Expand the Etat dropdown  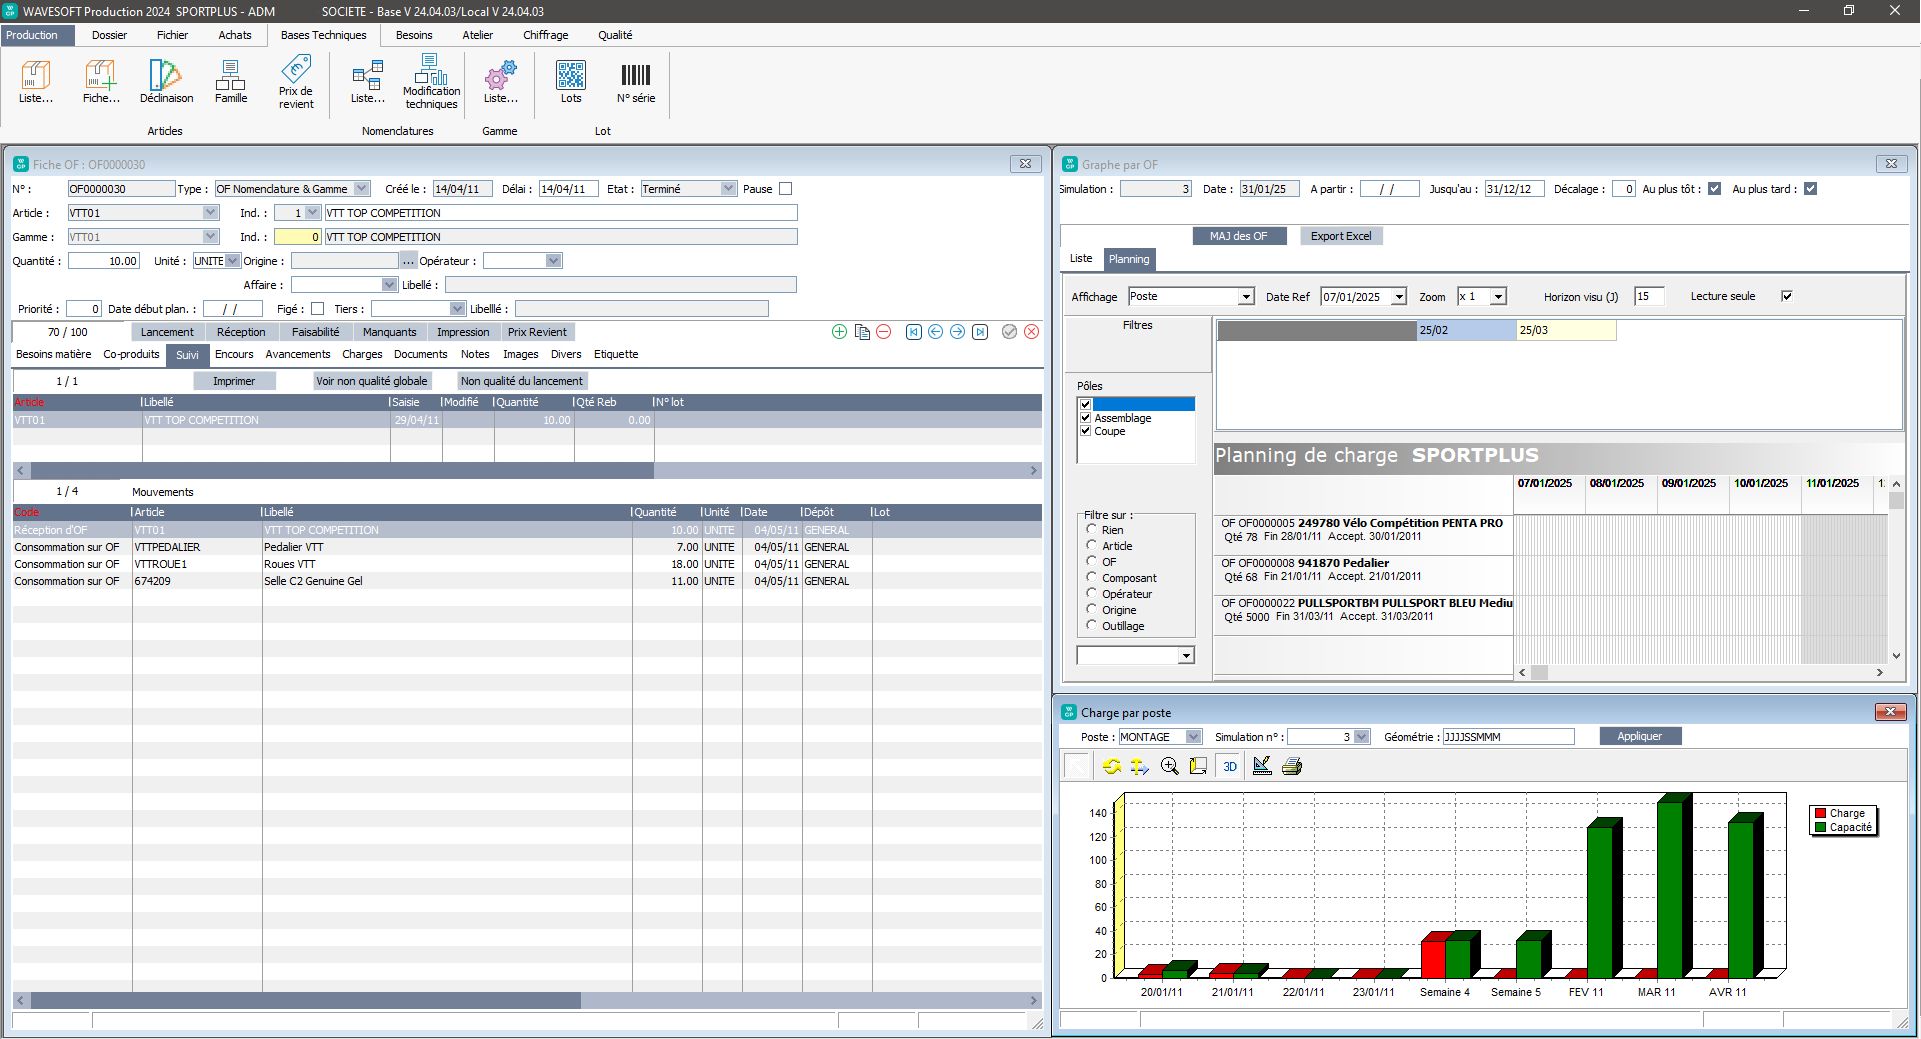coord(728,189)
